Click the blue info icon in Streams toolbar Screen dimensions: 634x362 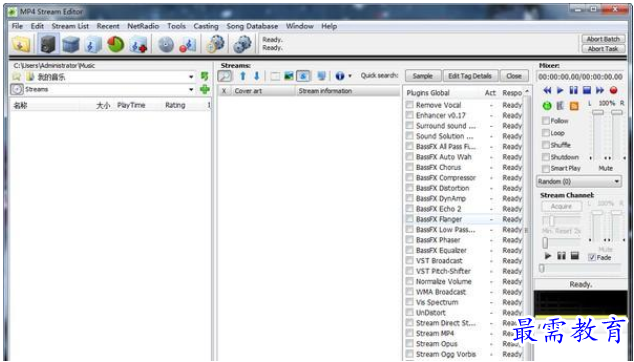pos(340,76)
